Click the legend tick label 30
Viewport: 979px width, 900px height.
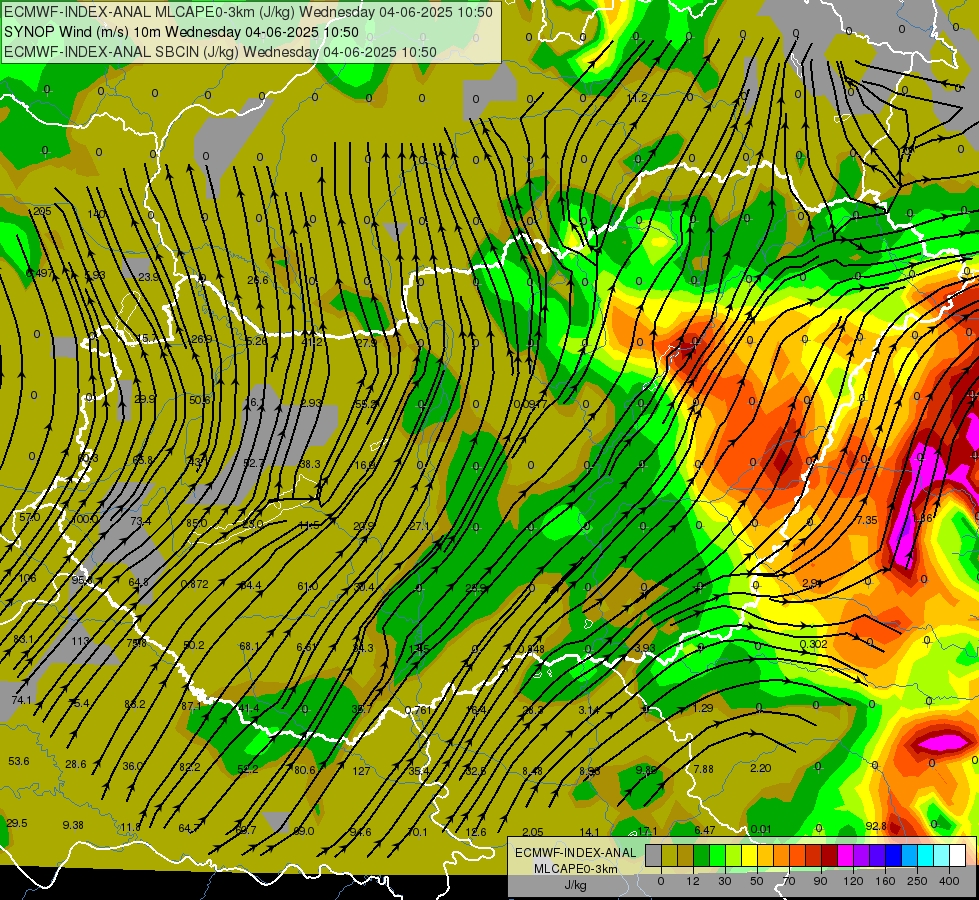point(724,881)
